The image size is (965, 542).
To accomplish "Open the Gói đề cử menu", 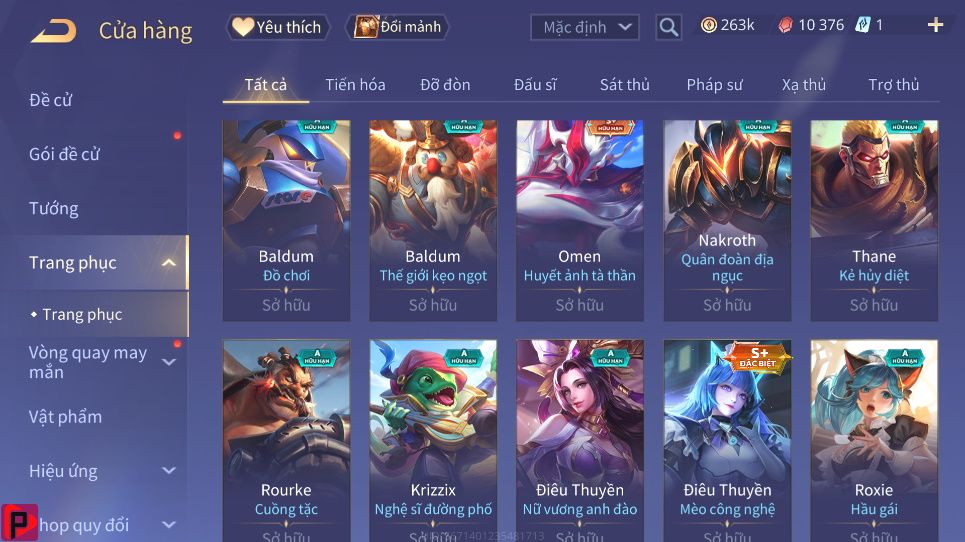I will click(64, 154).
